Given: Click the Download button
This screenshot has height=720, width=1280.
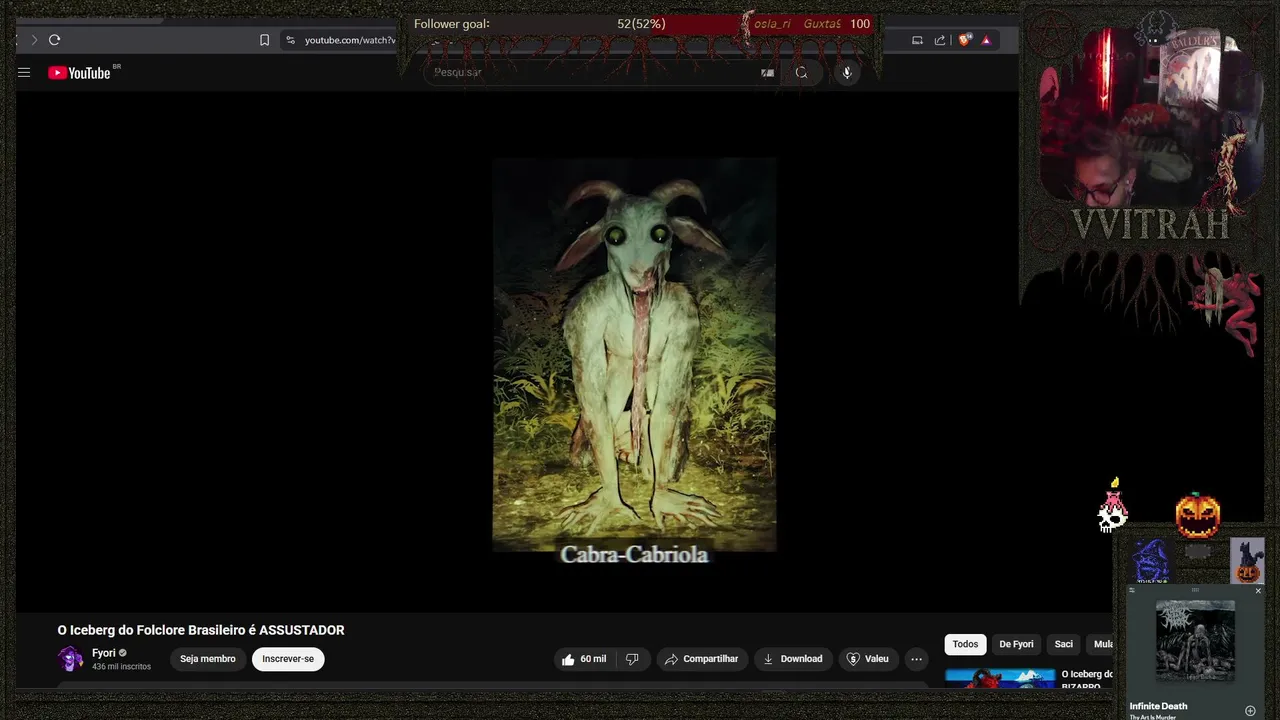Looking at the screenshot, I should pos(793,659).
